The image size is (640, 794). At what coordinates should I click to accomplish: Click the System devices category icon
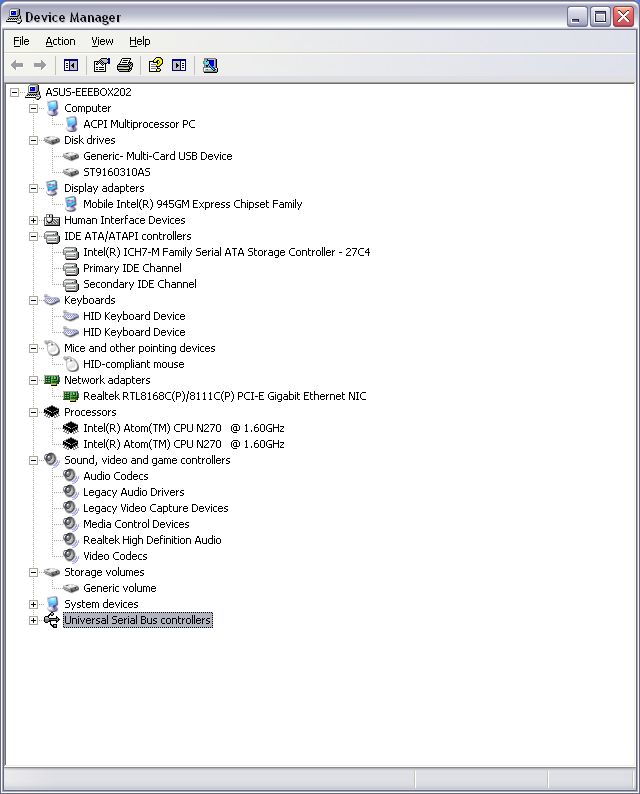52,604
